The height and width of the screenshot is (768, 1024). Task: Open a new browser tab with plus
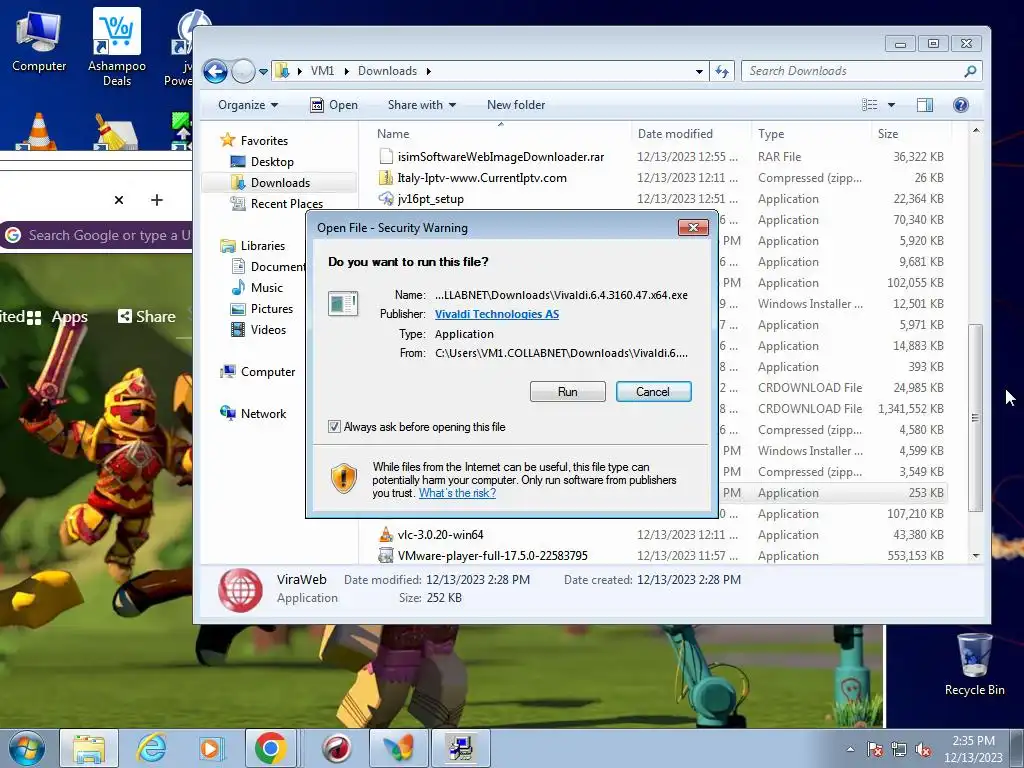pyautogui.click(x=157, y=200)
